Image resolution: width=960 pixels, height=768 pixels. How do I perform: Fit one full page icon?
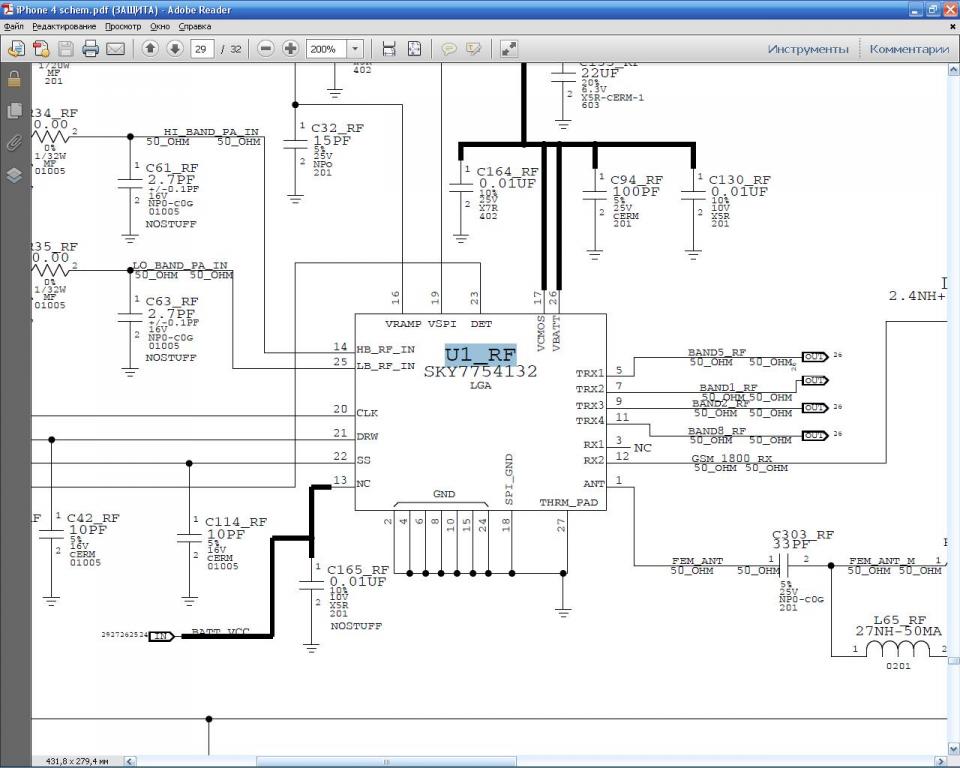click(414, 48)
